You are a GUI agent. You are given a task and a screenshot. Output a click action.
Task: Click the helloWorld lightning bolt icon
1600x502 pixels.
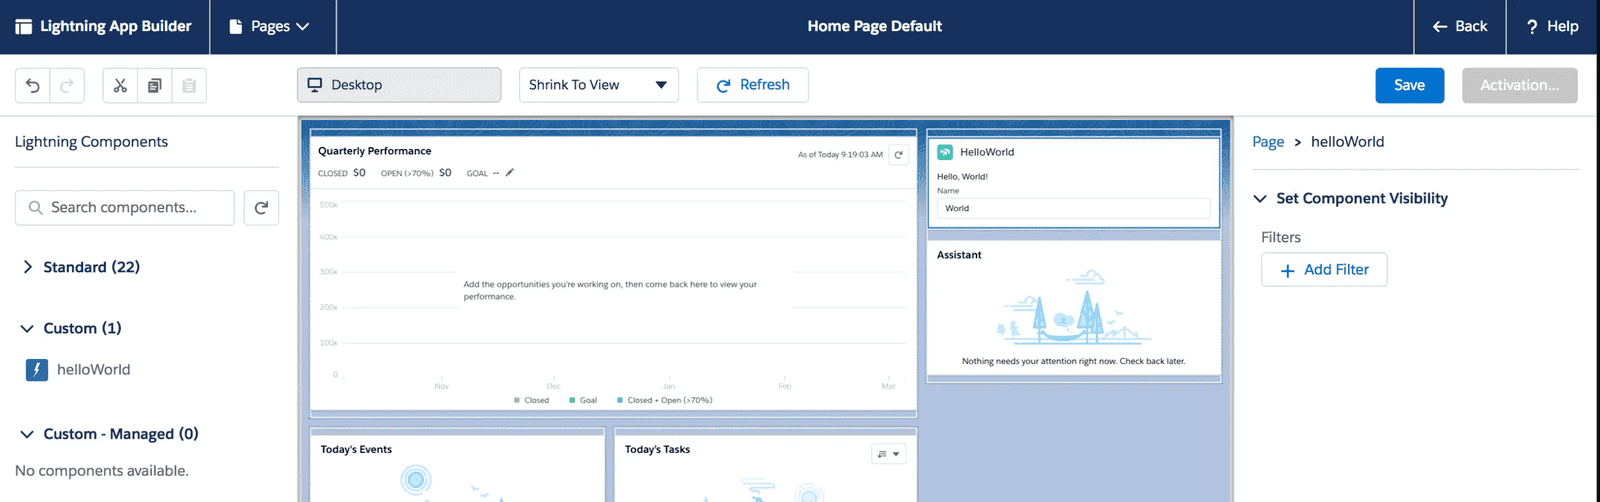pos(37,370)
